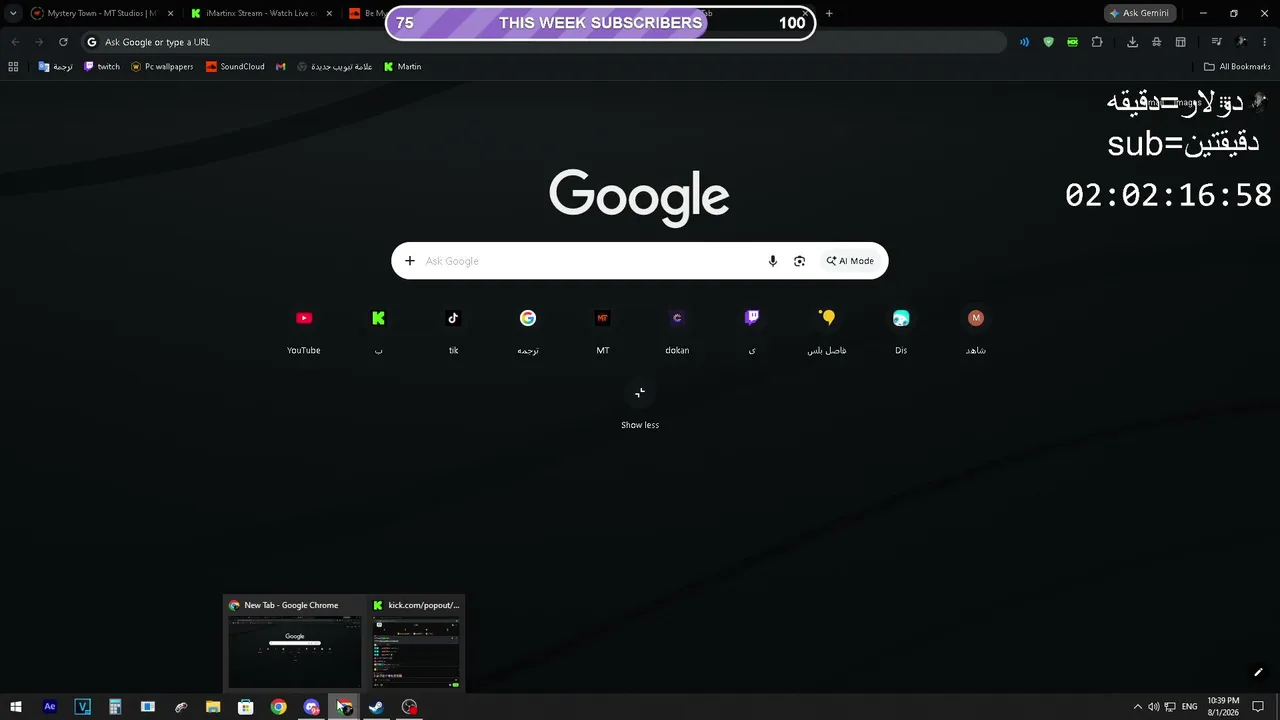Click the plus icon in the search box
Screen dimensions: 1280x720
(409, 261)
